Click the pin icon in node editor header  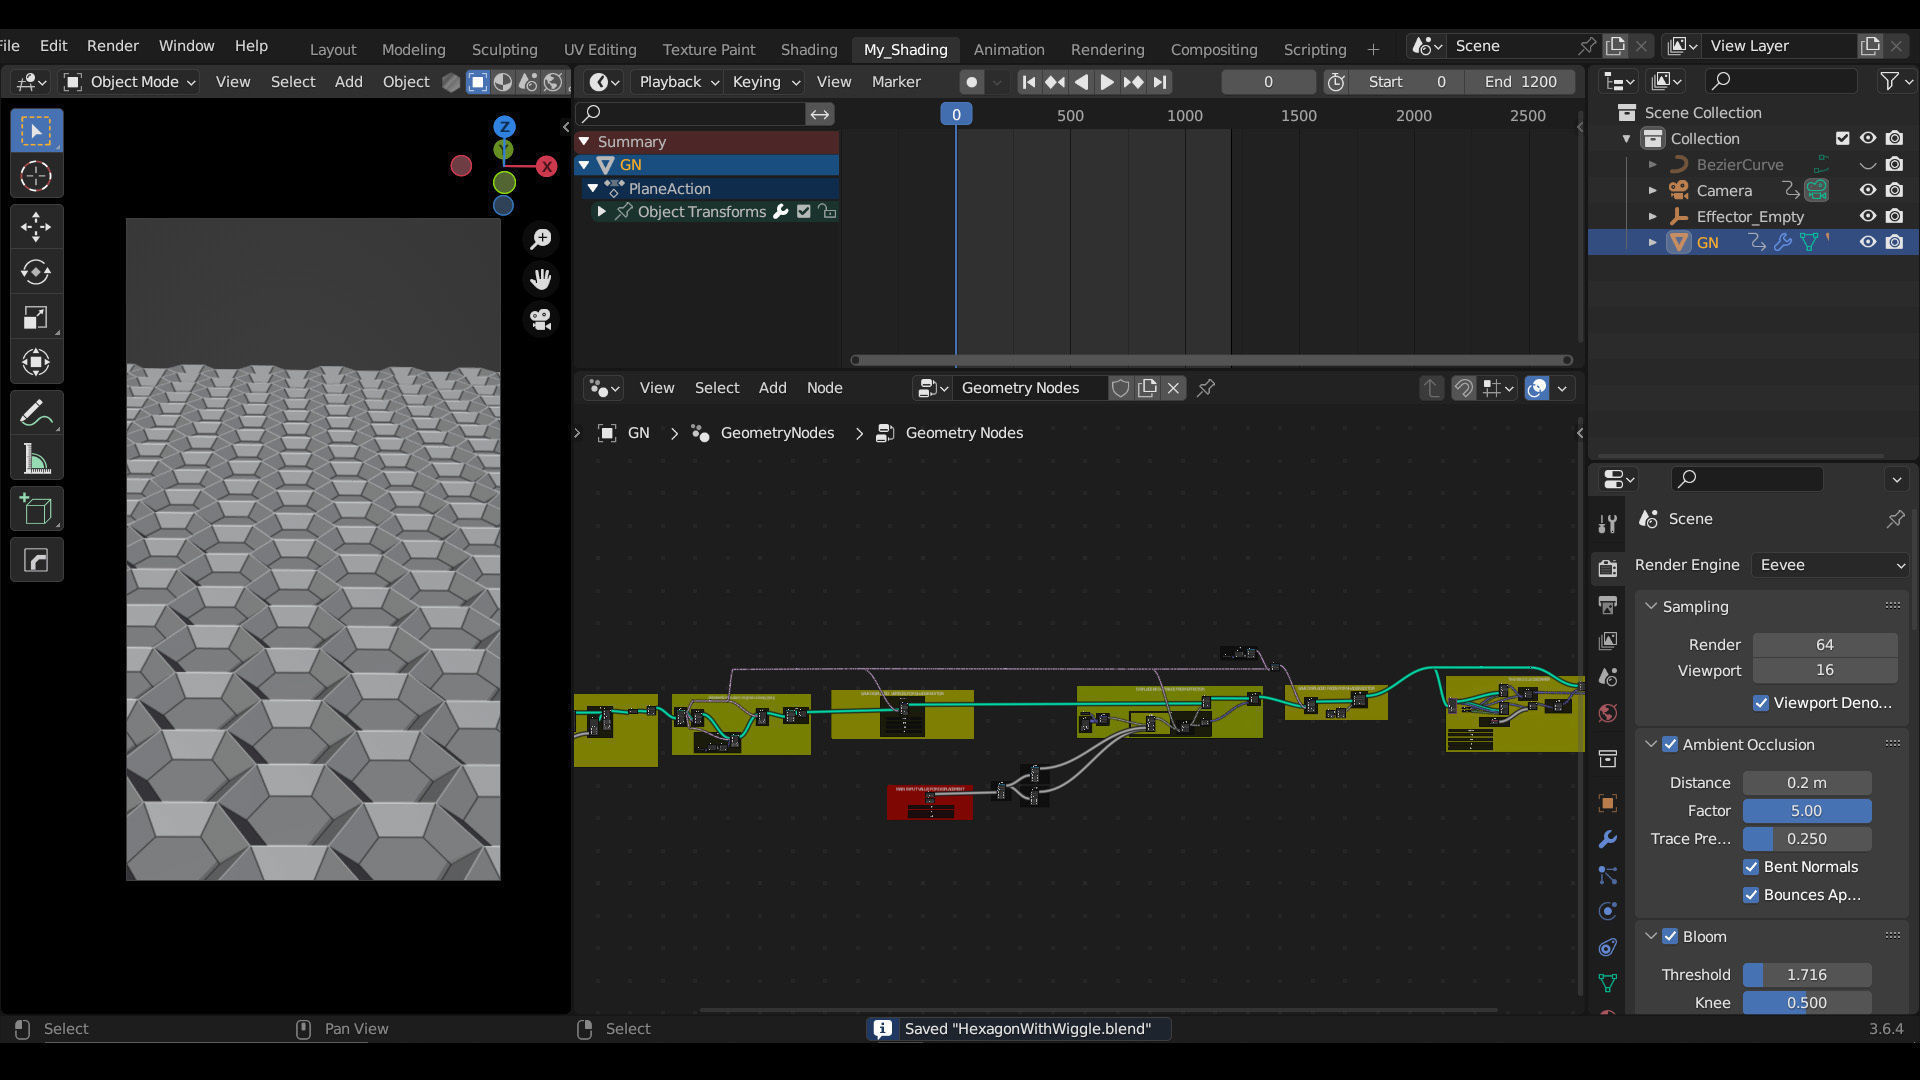point(1206,388)
